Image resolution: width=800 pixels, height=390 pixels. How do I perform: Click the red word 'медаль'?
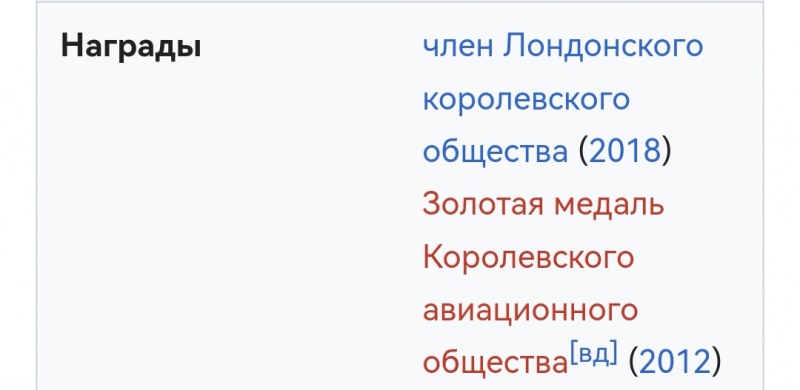tap(609, 205)
